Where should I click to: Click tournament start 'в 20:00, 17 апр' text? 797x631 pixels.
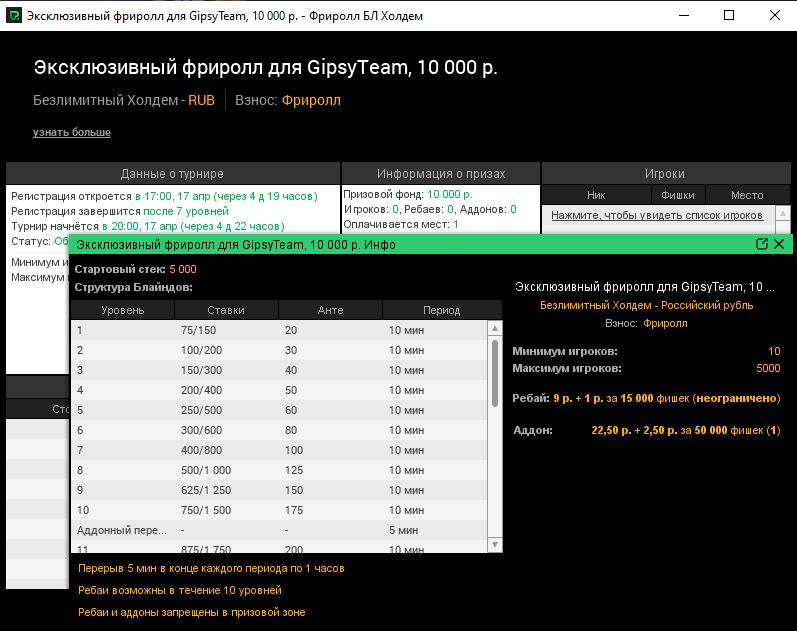[140, 226]
